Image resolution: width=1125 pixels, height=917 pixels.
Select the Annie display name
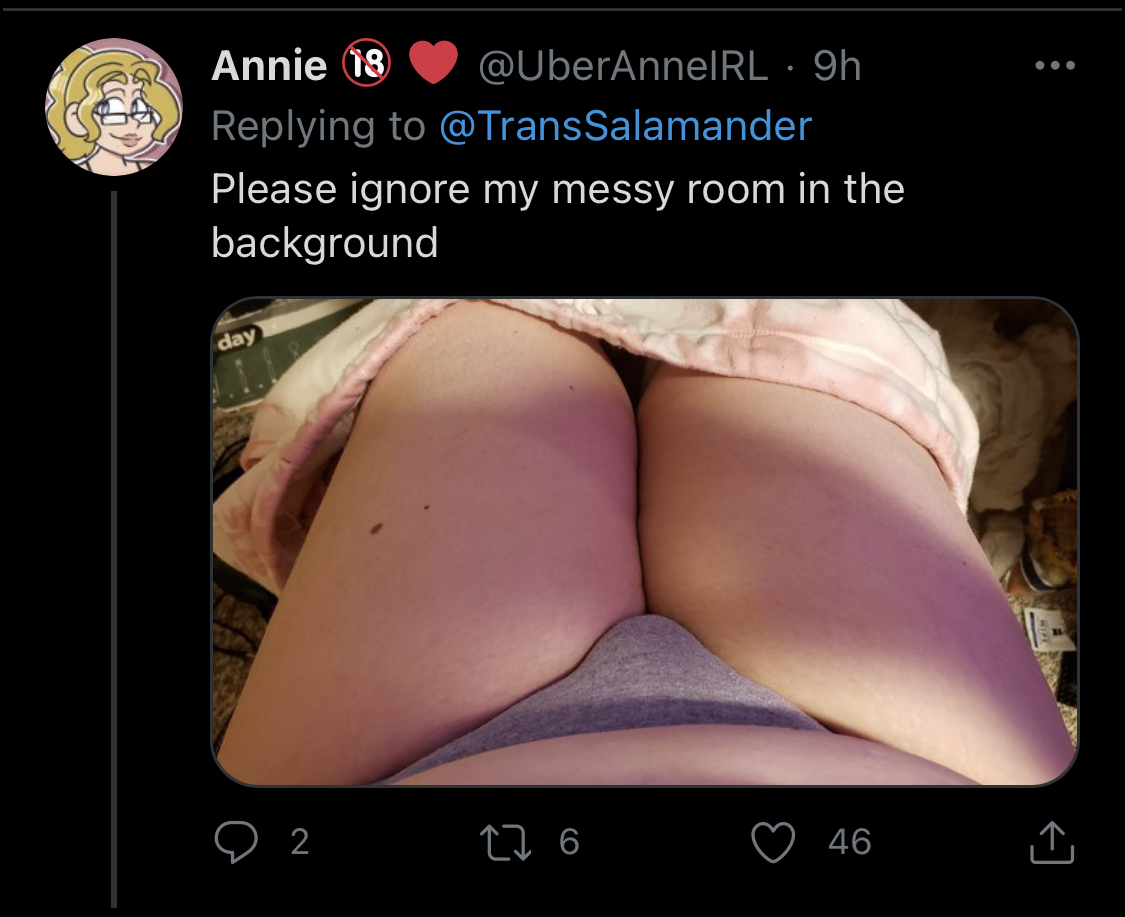pyautogui.click(x=269, y=65)
